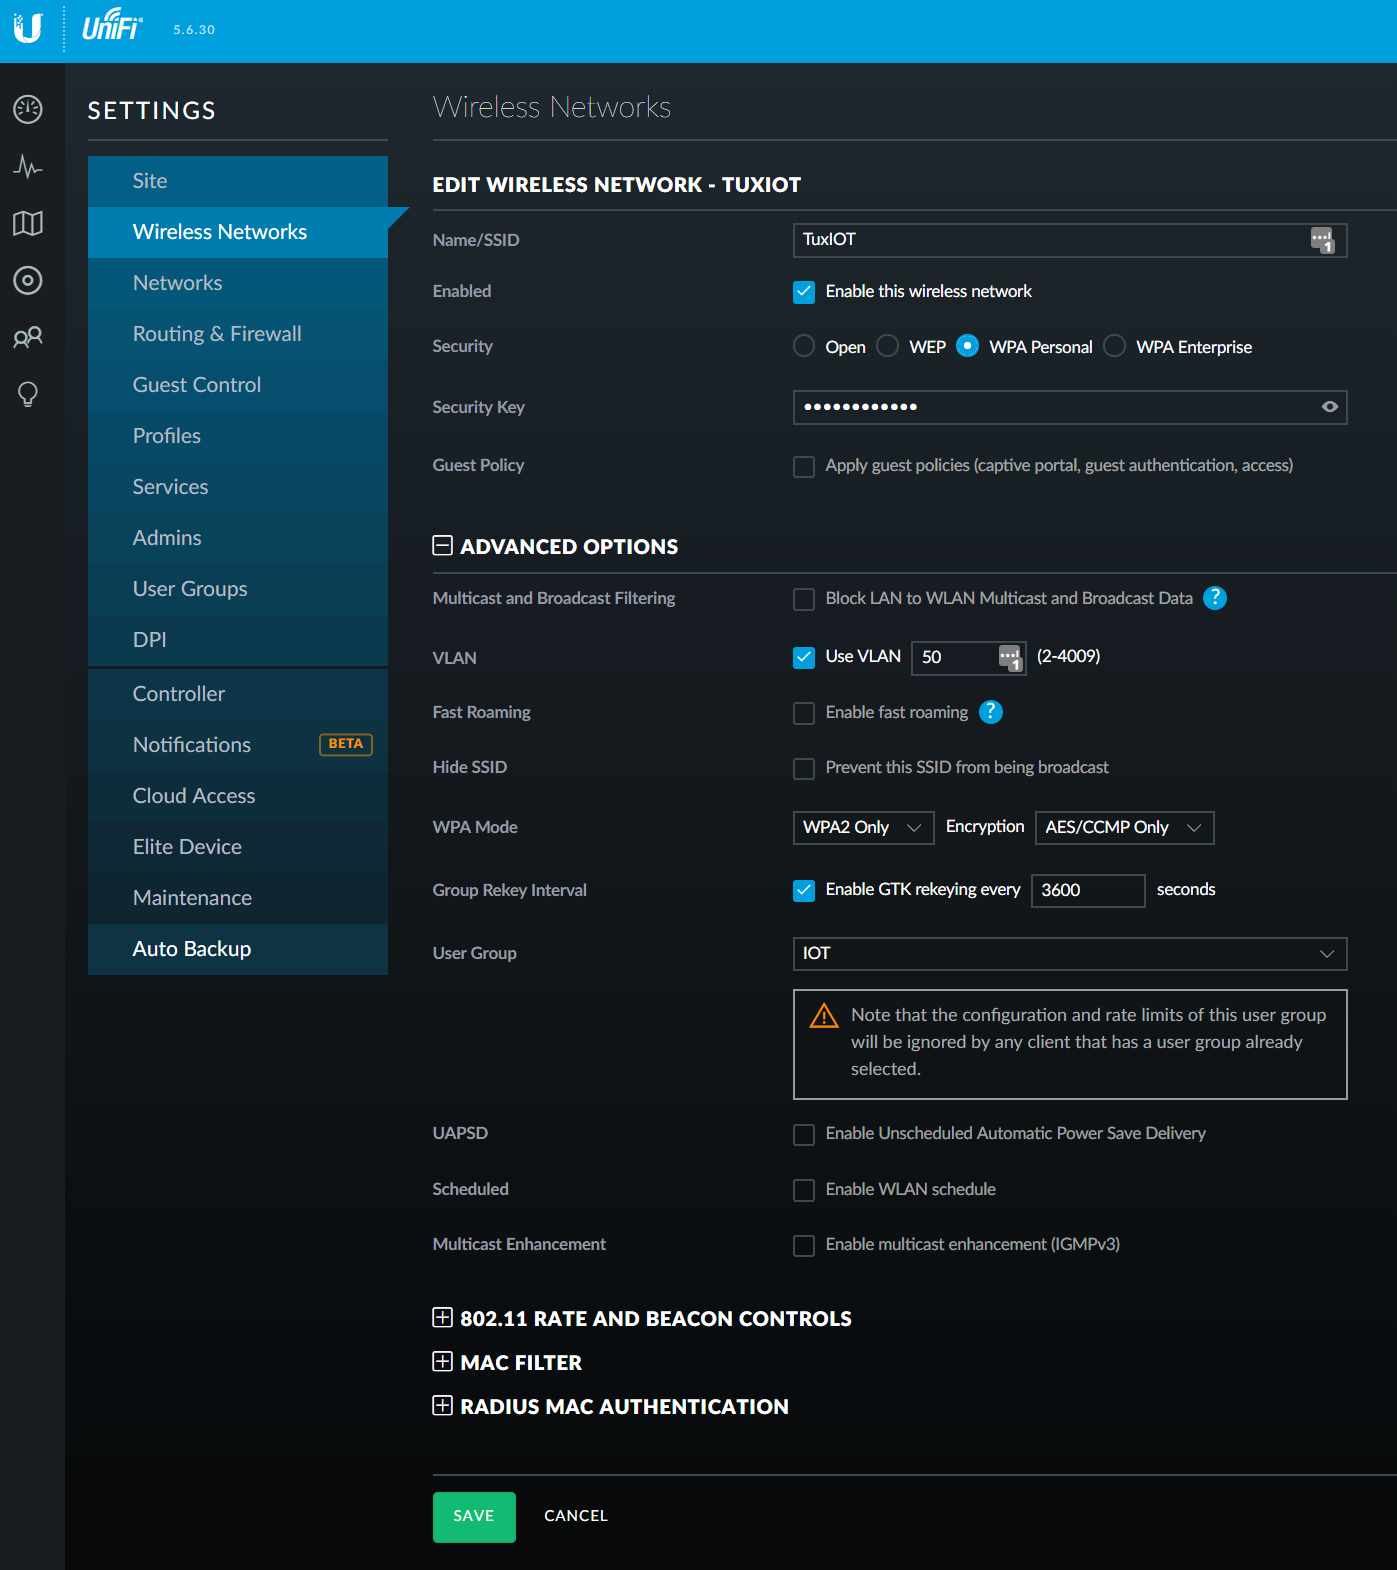Toggle Enable GTK rekeying checkbox

pos(804,890)
